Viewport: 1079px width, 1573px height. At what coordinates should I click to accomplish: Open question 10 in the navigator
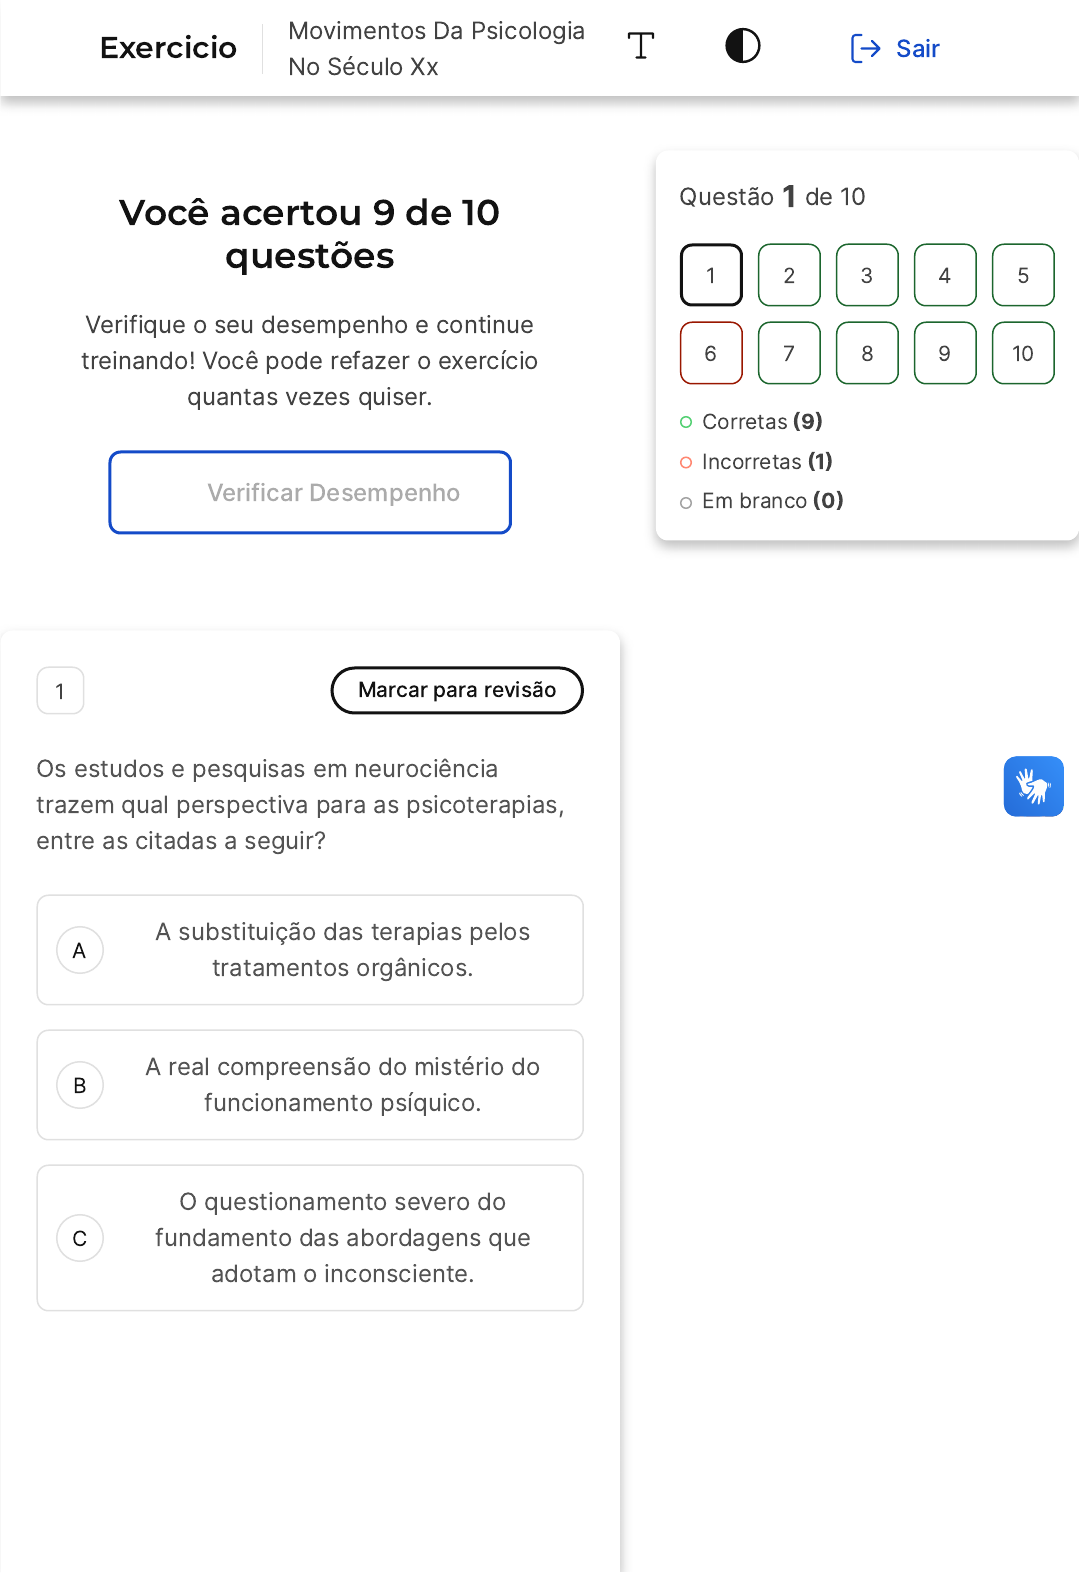[1023, 353]
